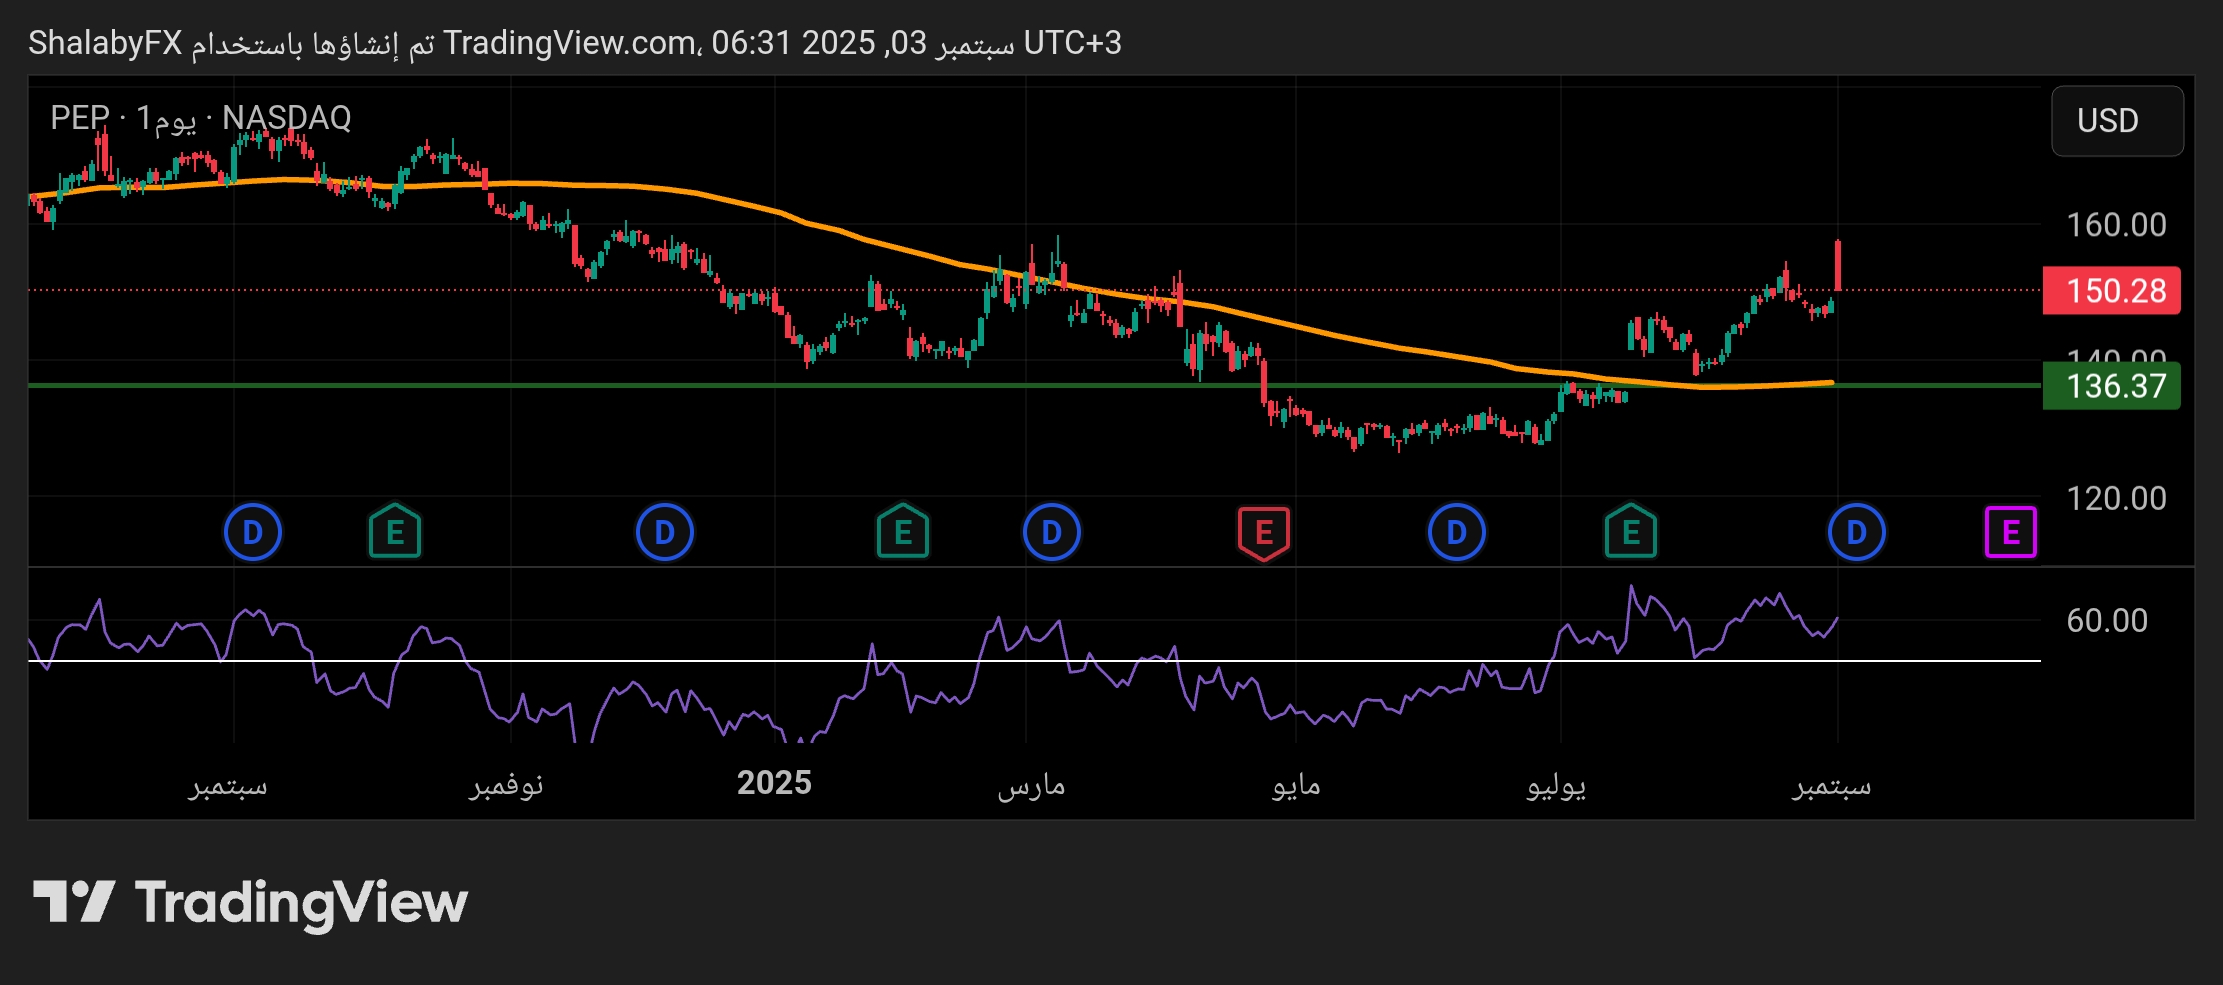Select the green 136.37 price level label
This screenshot has width=2223, height=985.
pos(2111,386)
